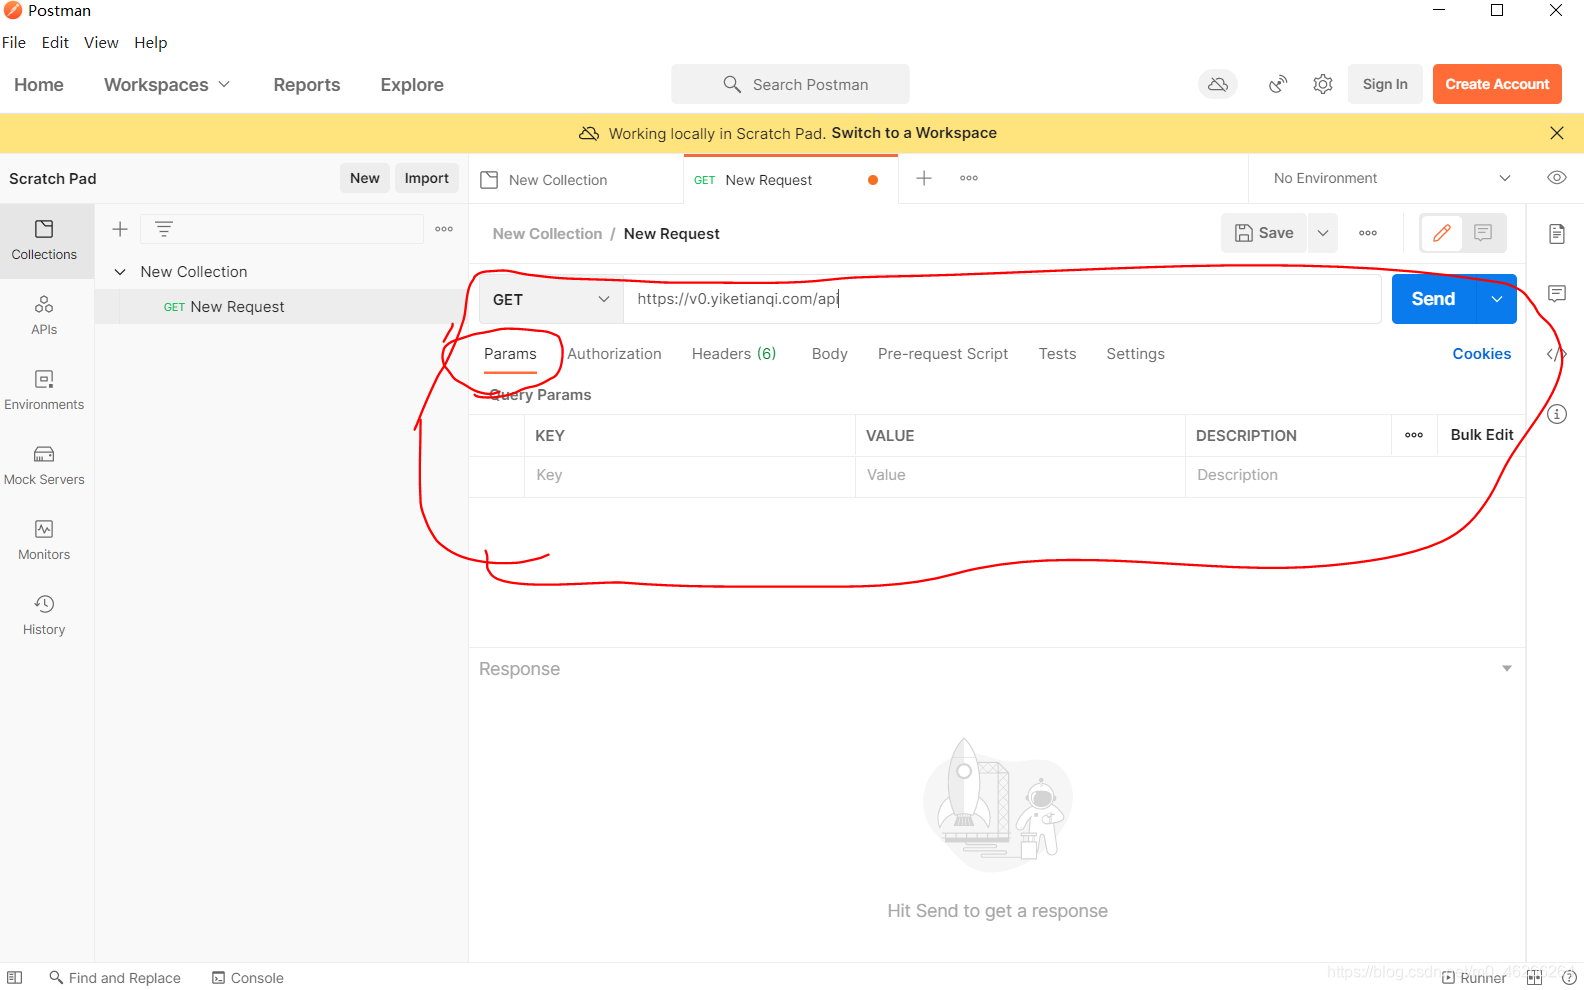
Task: Open the request info icon in the right sidebar
Action: click(1557, 414)
